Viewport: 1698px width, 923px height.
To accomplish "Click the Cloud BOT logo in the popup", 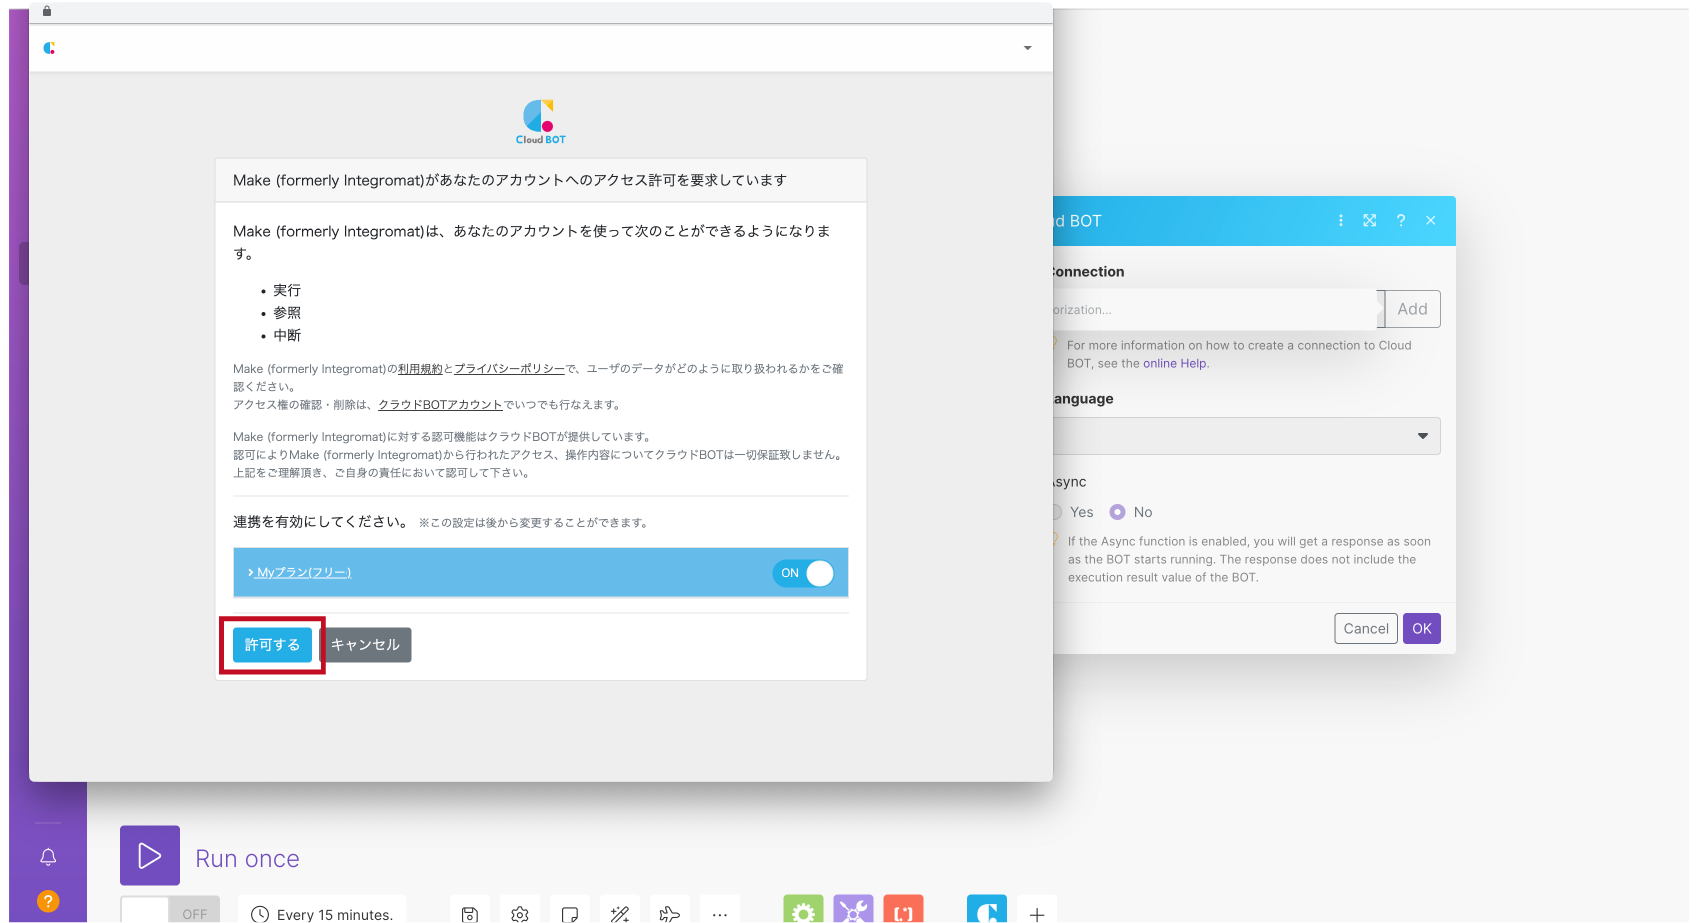I will point(541,122).
